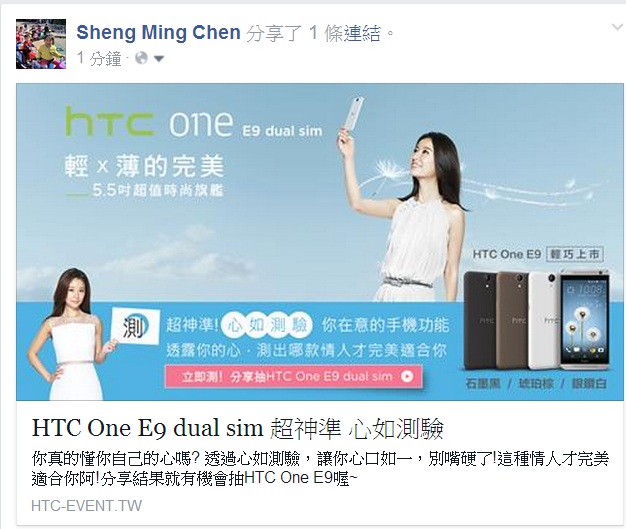
Task: Click the link description text
Action: point(320,469)
